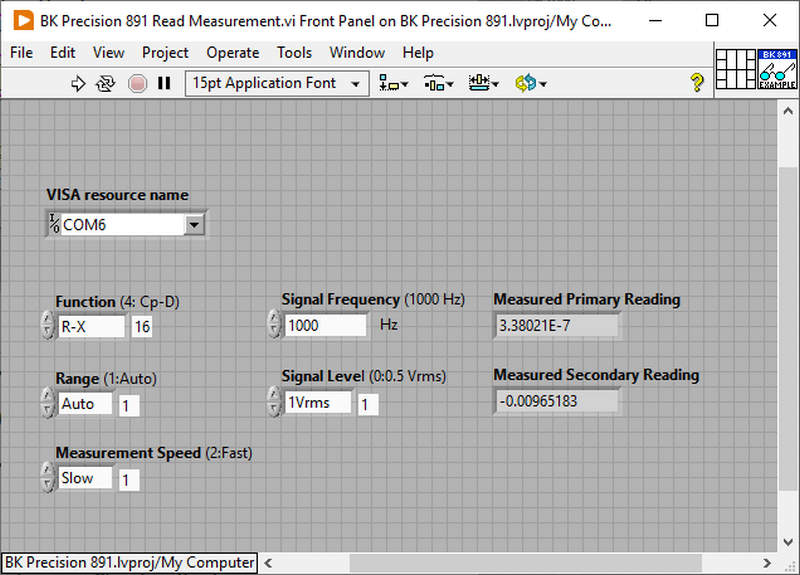The image size is (800, 575).
Task: Open the Signal Level ring showing 1Vrms
Action: pyautogui.click(x=317, y=403)
